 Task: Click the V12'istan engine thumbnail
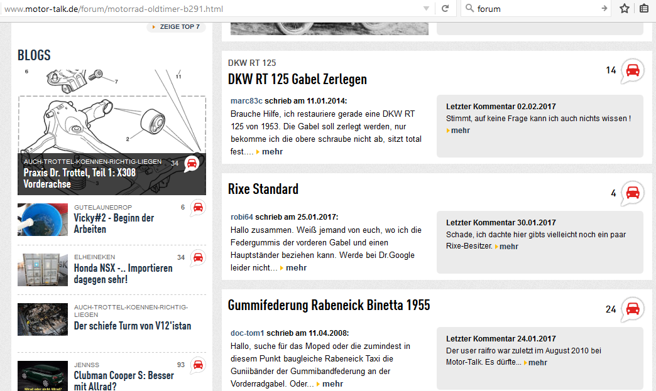(43, 319)
